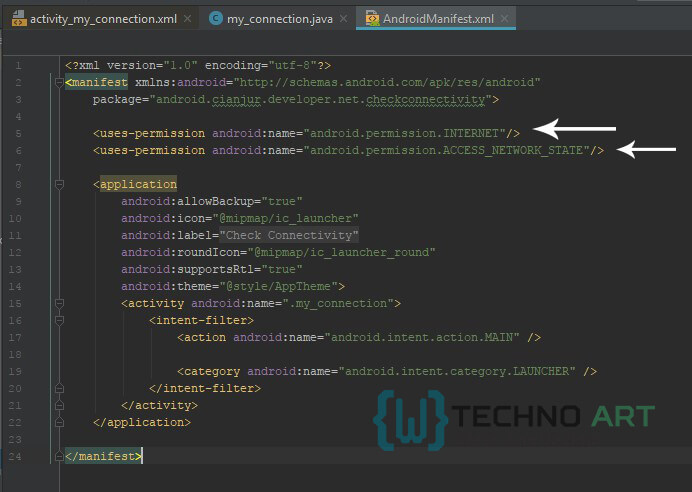Collapse the activity tag fold on line 15
Image resolution: width=692 pixels, height=492 pixels.
[59, 303]
